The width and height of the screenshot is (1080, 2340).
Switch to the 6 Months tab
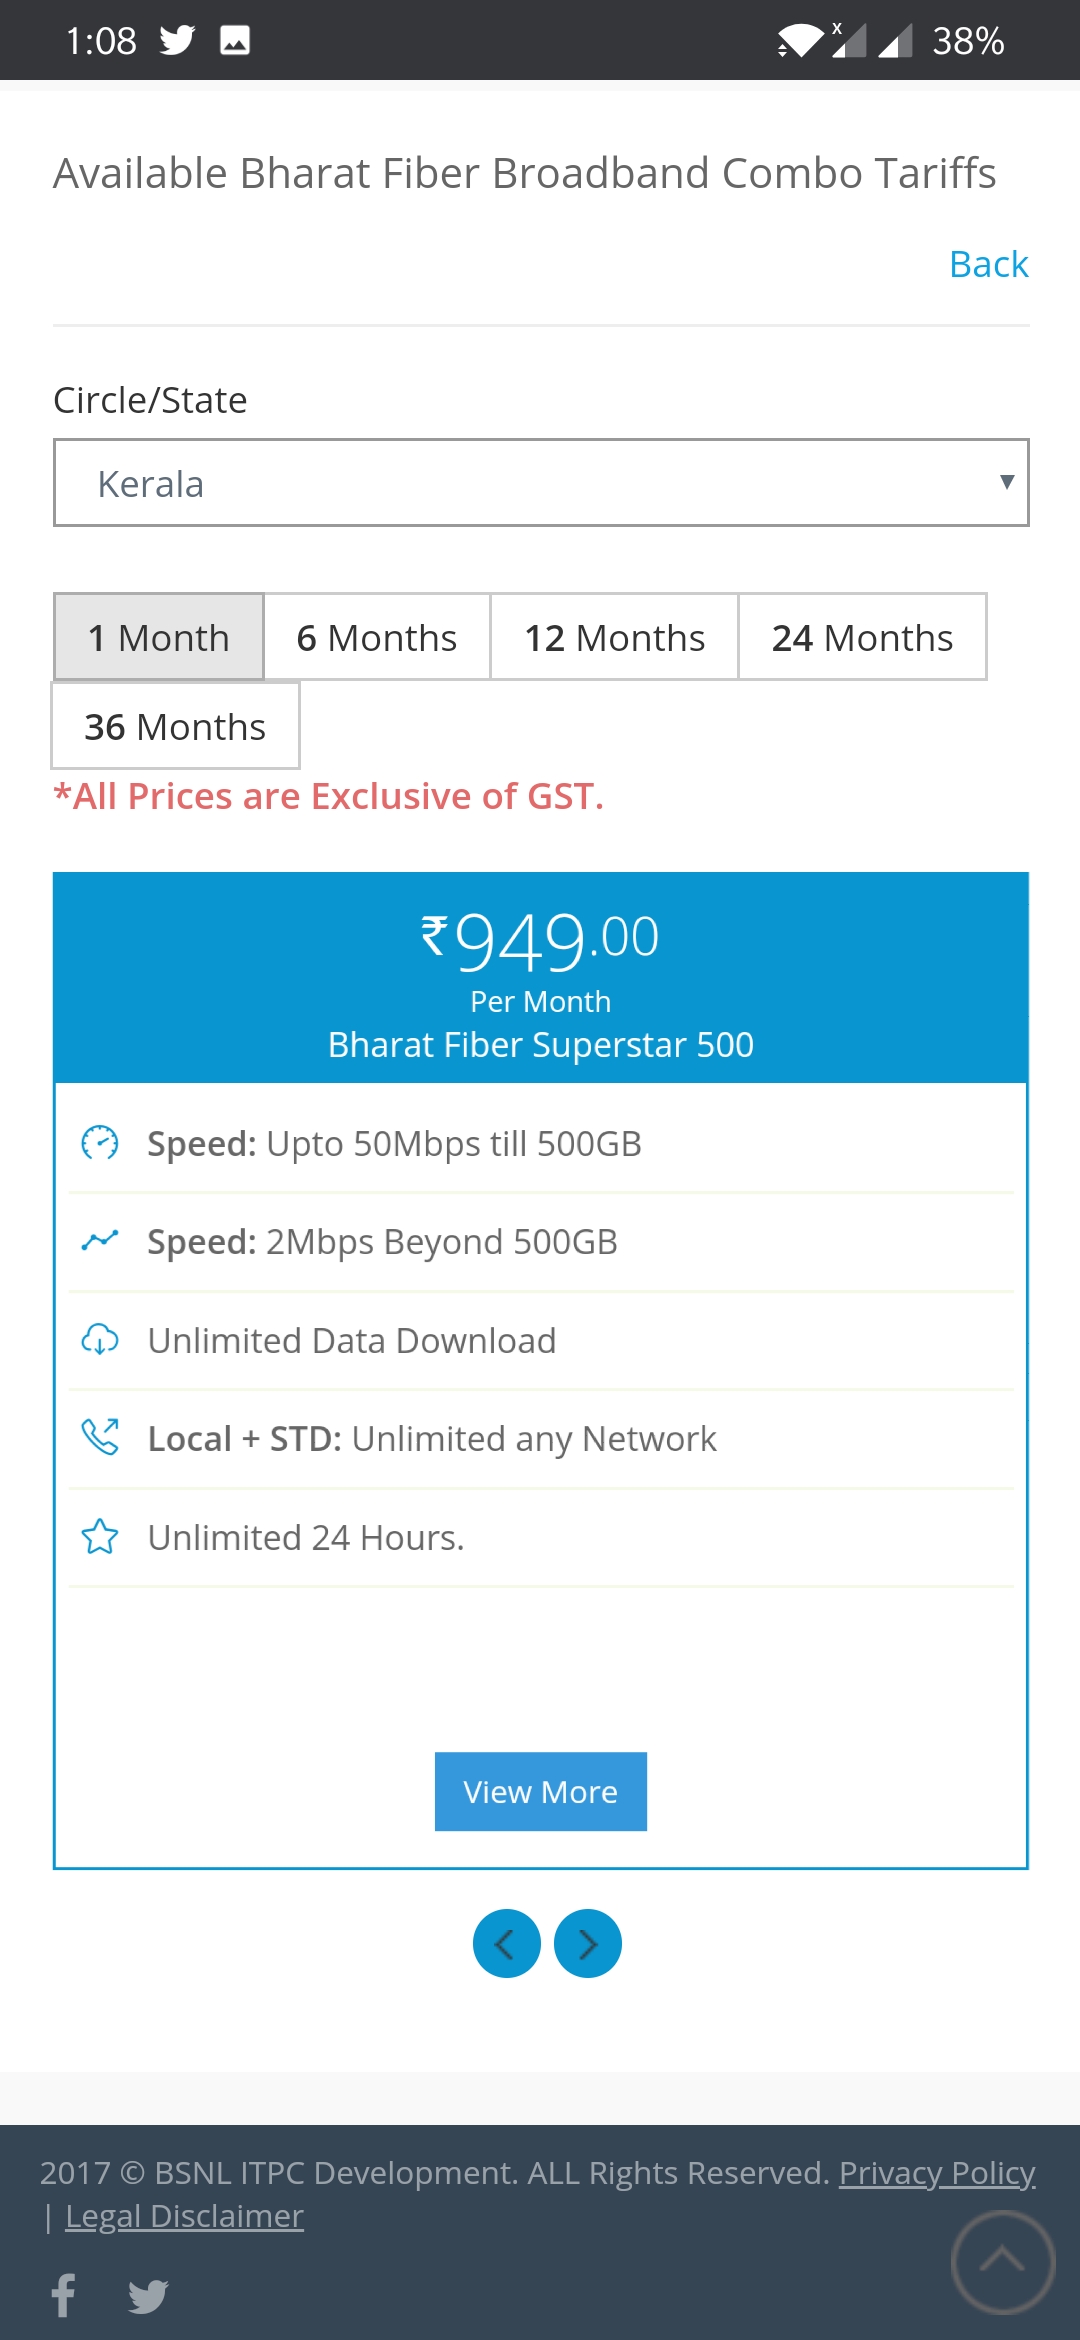[x=377, y=637]
